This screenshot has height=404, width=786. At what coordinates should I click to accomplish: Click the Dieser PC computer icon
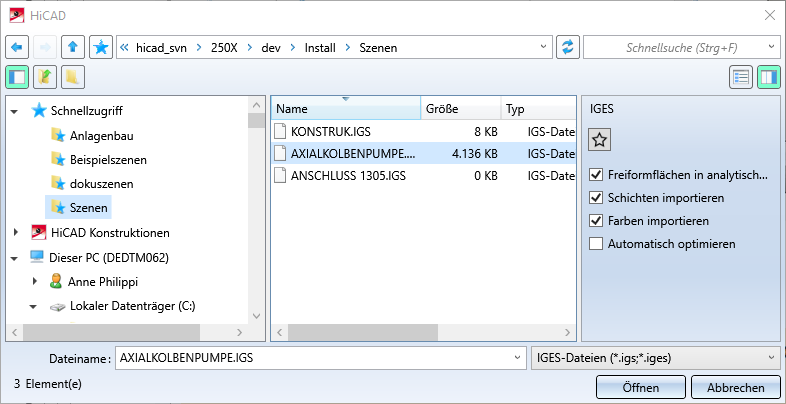point(37,258)
